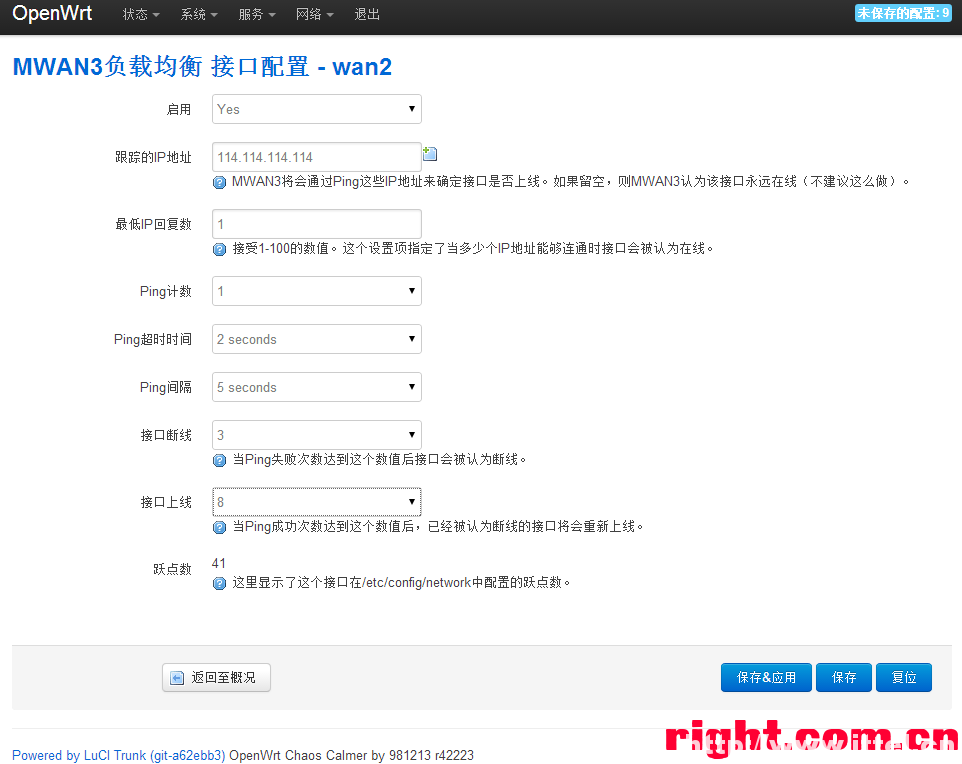This screenshot has height=764, width=962.
Task: Open the 服务 menu
Action: pyautogui.click(x=256, y=14)
